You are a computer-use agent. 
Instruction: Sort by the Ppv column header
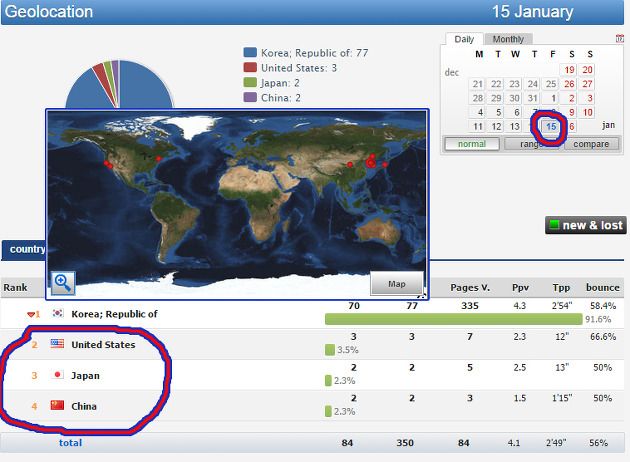tap(520, 288)
